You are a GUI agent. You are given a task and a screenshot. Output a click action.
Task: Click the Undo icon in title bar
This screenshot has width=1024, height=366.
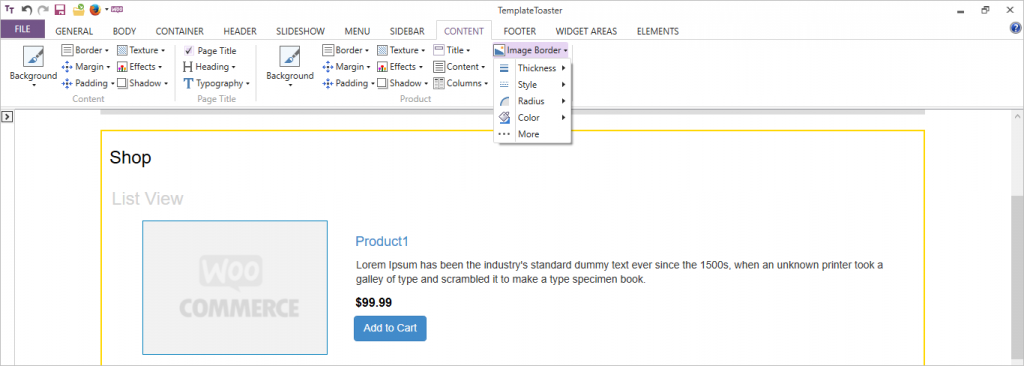tap(27, 10)
